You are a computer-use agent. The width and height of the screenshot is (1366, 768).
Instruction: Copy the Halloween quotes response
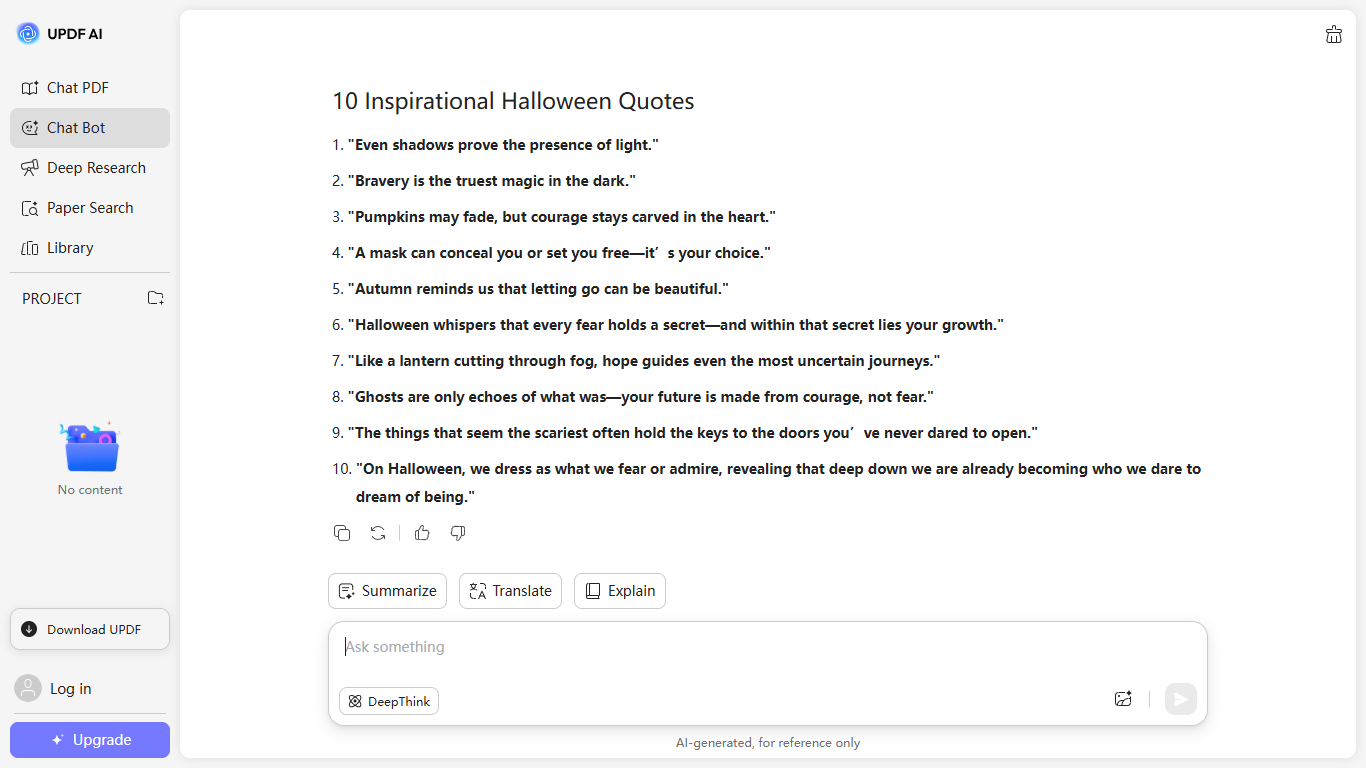(x=342, y=533)
